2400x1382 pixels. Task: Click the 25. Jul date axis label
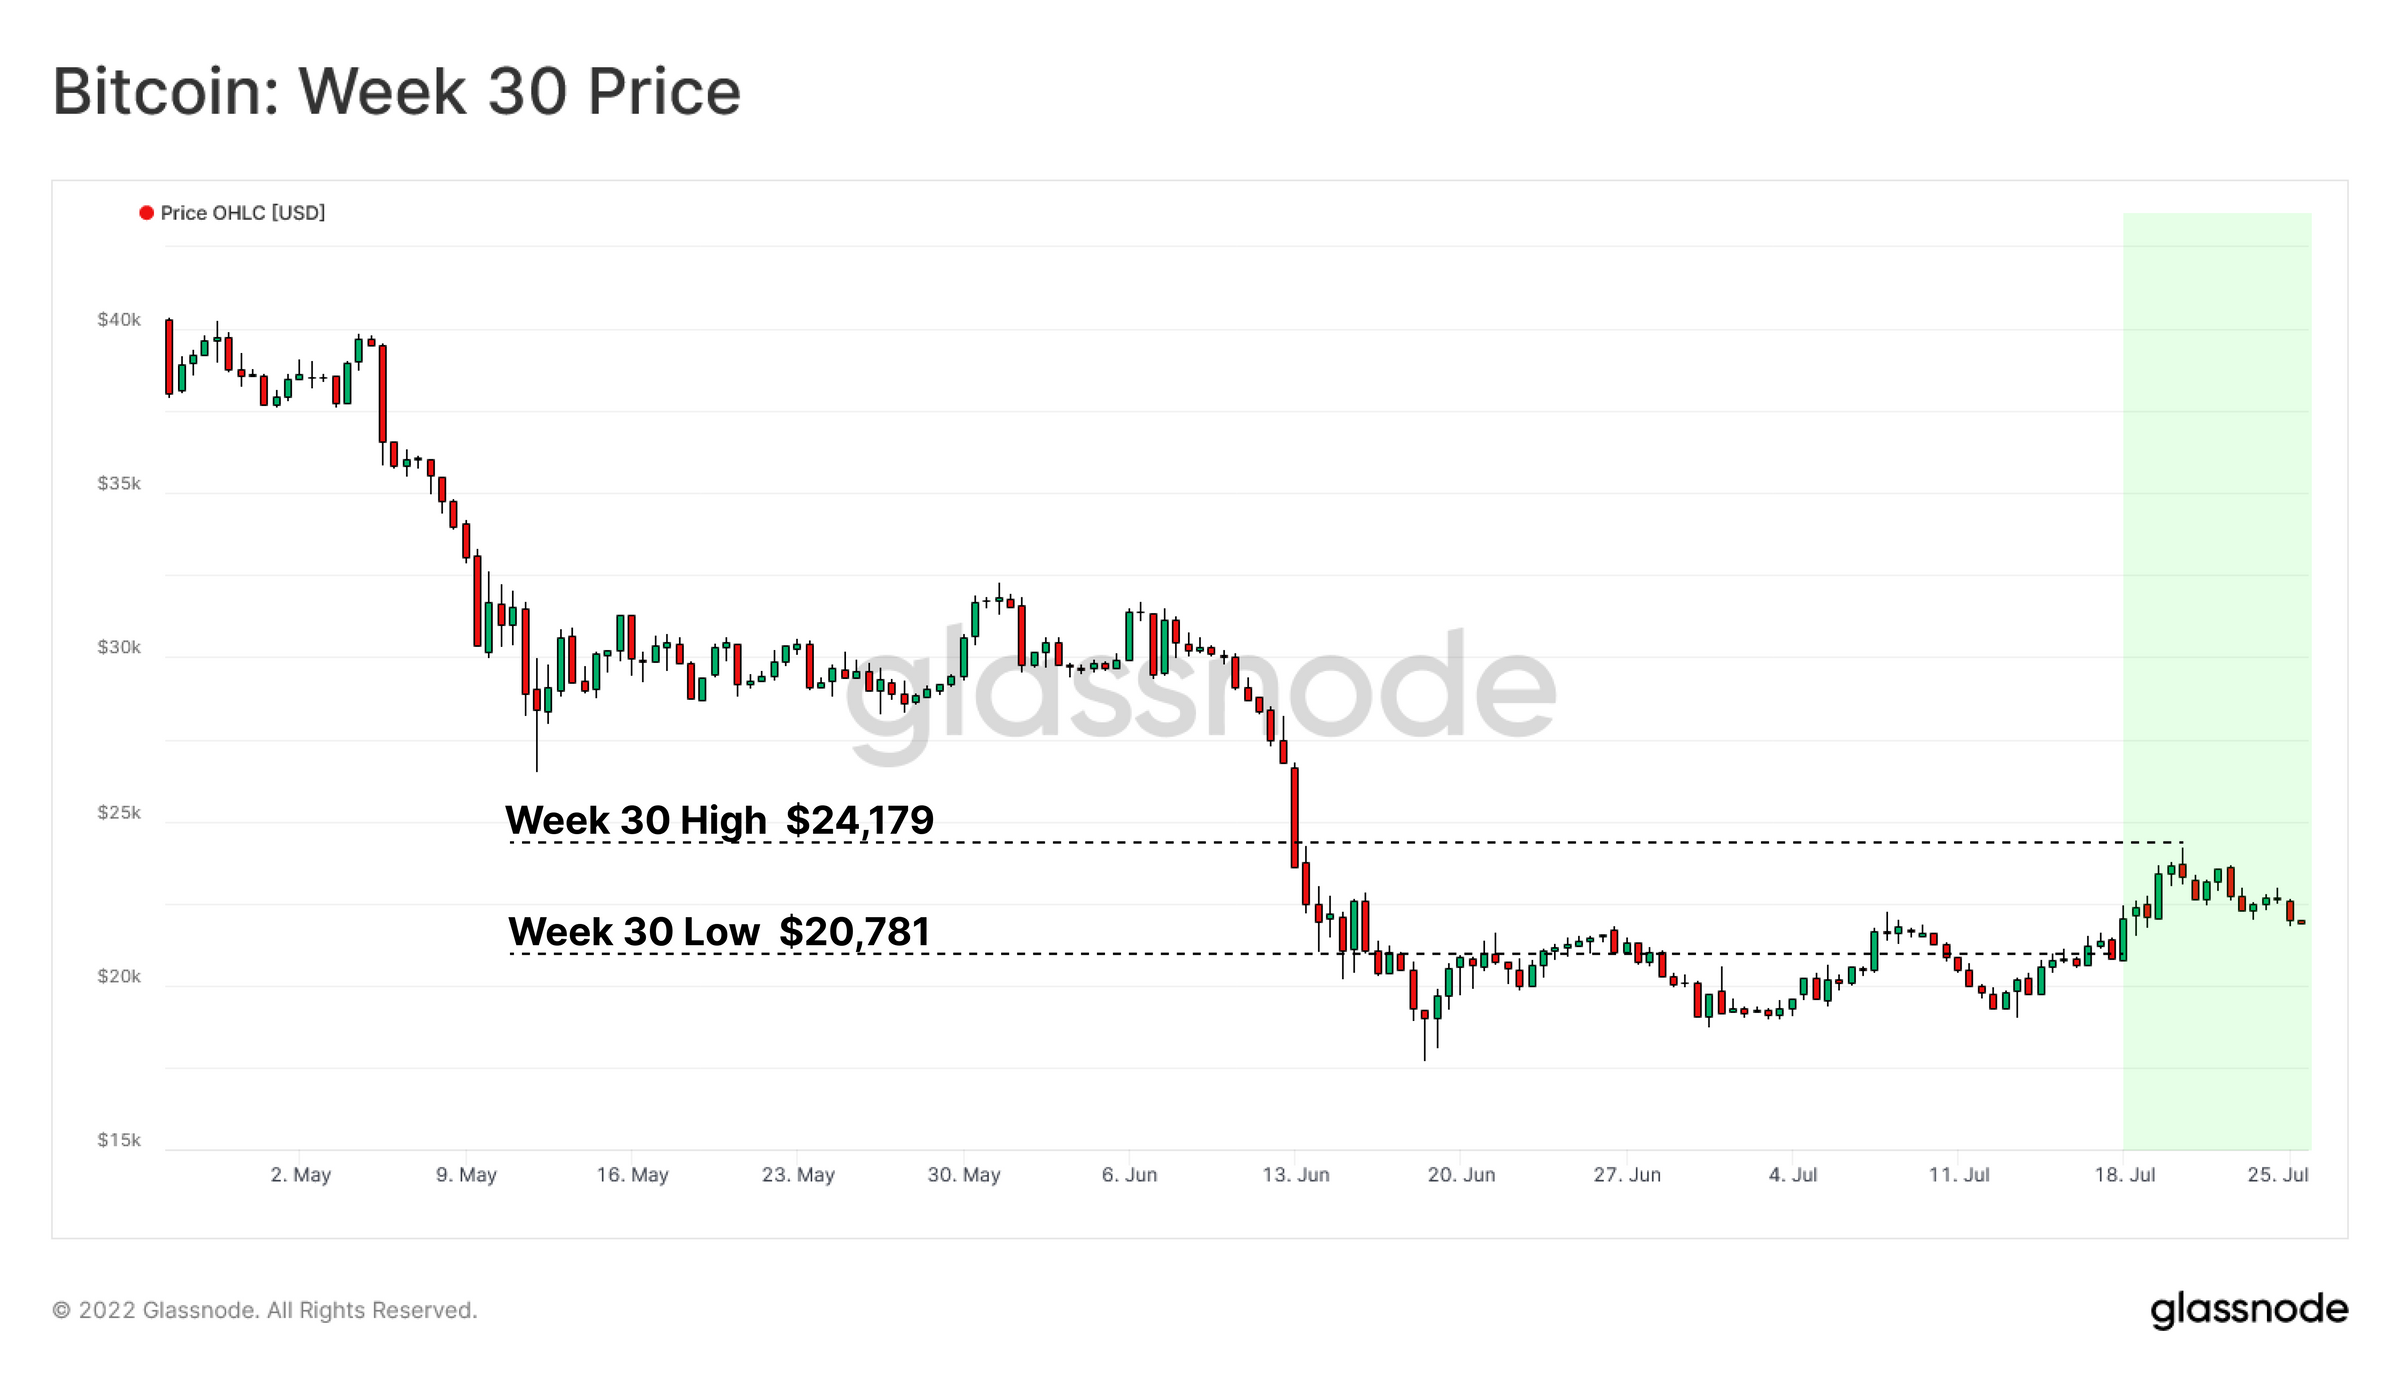tap(2278, 1175)
